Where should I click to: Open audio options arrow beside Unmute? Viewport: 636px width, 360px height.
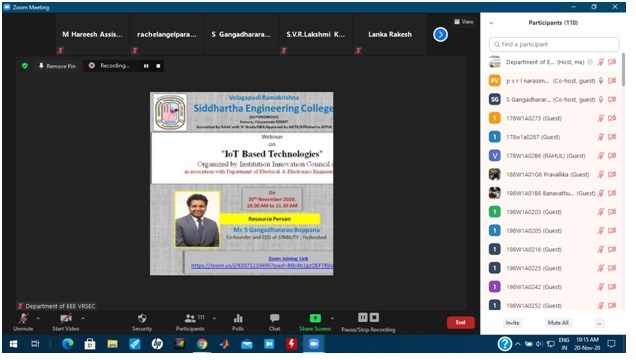tap(38, 319)
